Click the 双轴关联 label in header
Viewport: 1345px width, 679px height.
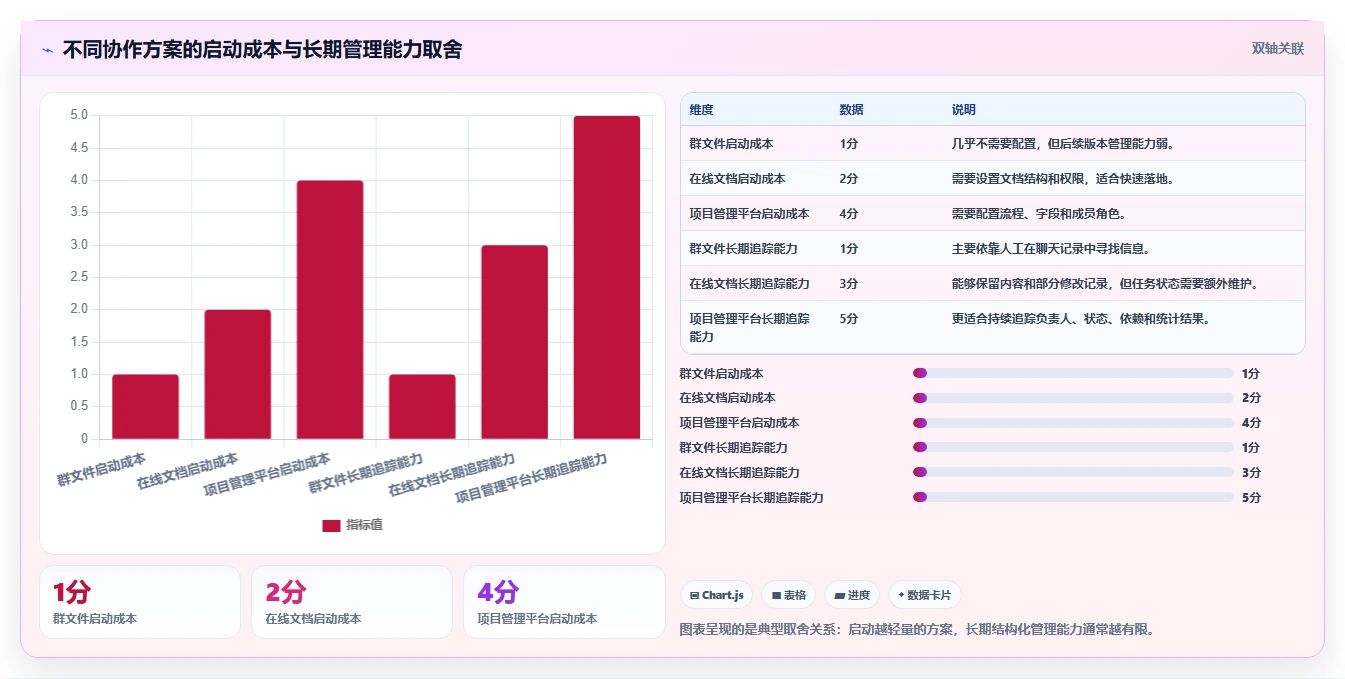[1278, 48]
